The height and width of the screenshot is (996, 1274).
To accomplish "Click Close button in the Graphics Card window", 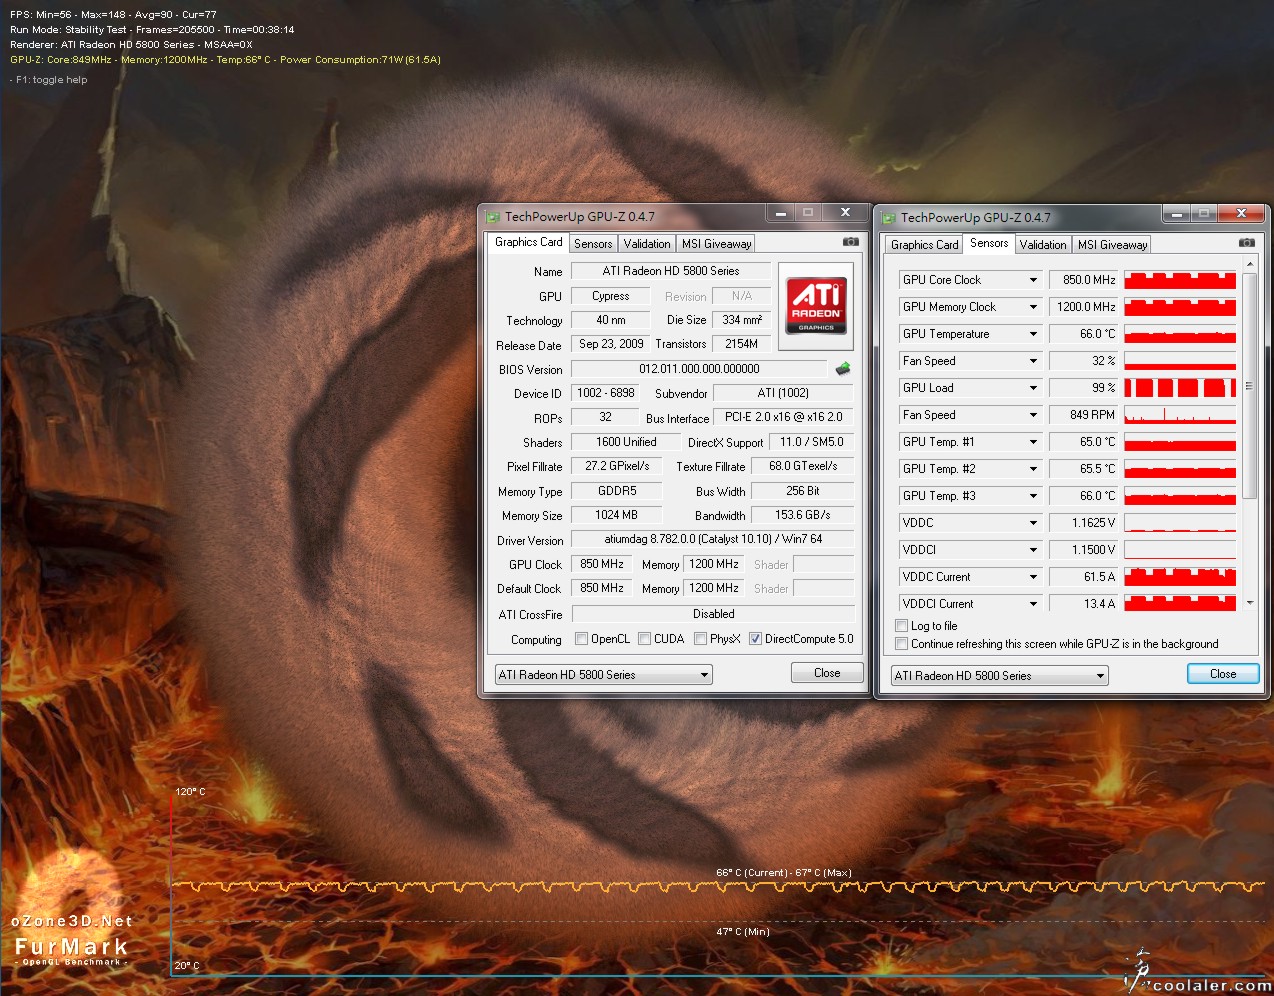I will pyautogui.click(x=827, y=673).
